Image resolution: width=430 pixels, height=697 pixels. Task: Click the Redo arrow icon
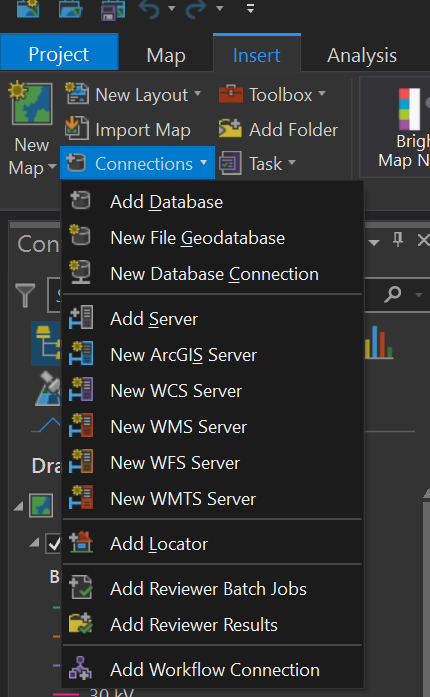pyautogui.click(x=197, y=9)
